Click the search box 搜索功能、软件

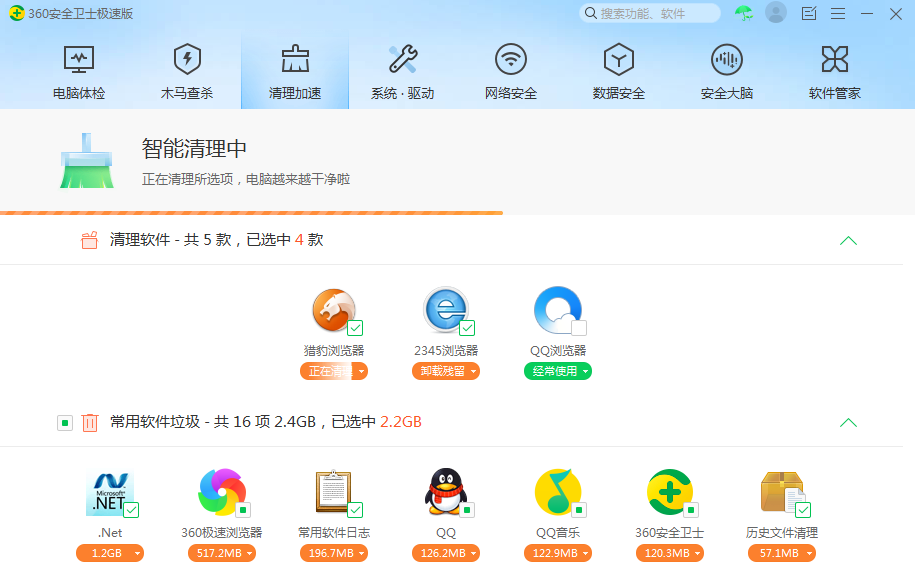pyautogui.click(x=649, y=13)
